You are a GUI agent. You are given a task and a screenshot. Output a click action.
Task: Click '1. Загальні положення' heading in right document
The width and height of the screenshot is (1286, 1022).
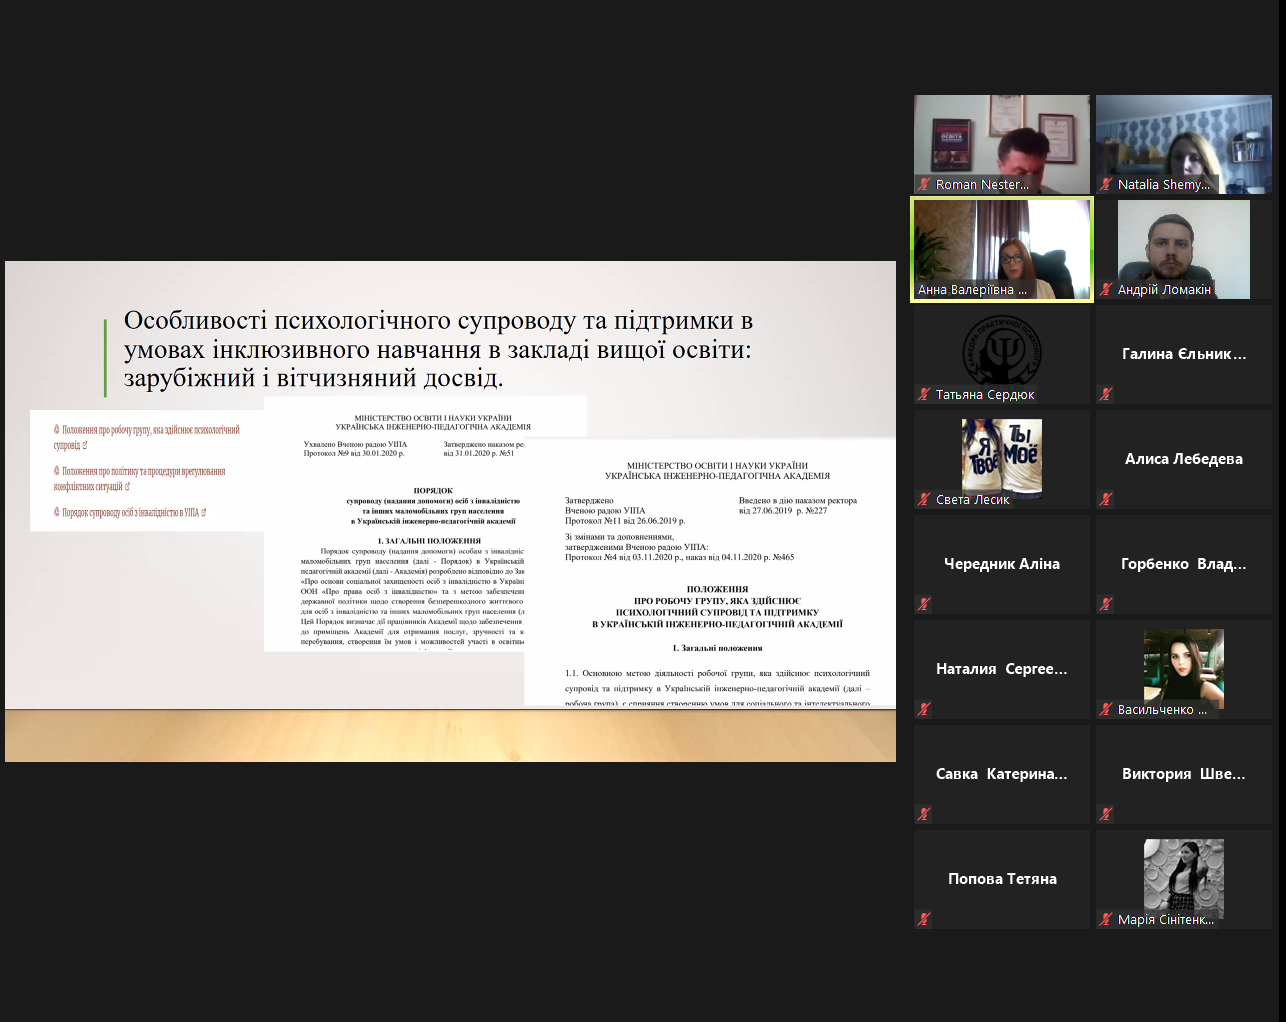(x=717, y=648)
